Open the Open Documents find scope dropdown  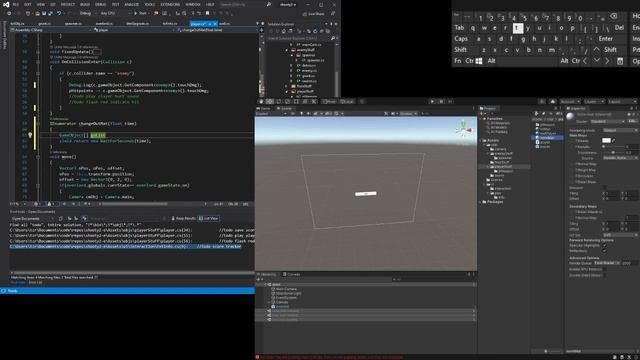pyautogui.click(x=33, y=218)
